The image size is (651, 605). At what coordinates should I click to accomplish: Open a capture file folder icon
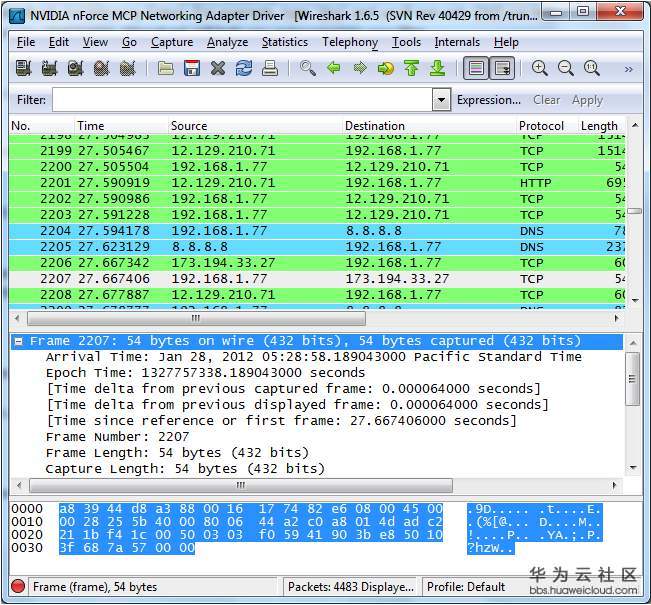point(166,68)
